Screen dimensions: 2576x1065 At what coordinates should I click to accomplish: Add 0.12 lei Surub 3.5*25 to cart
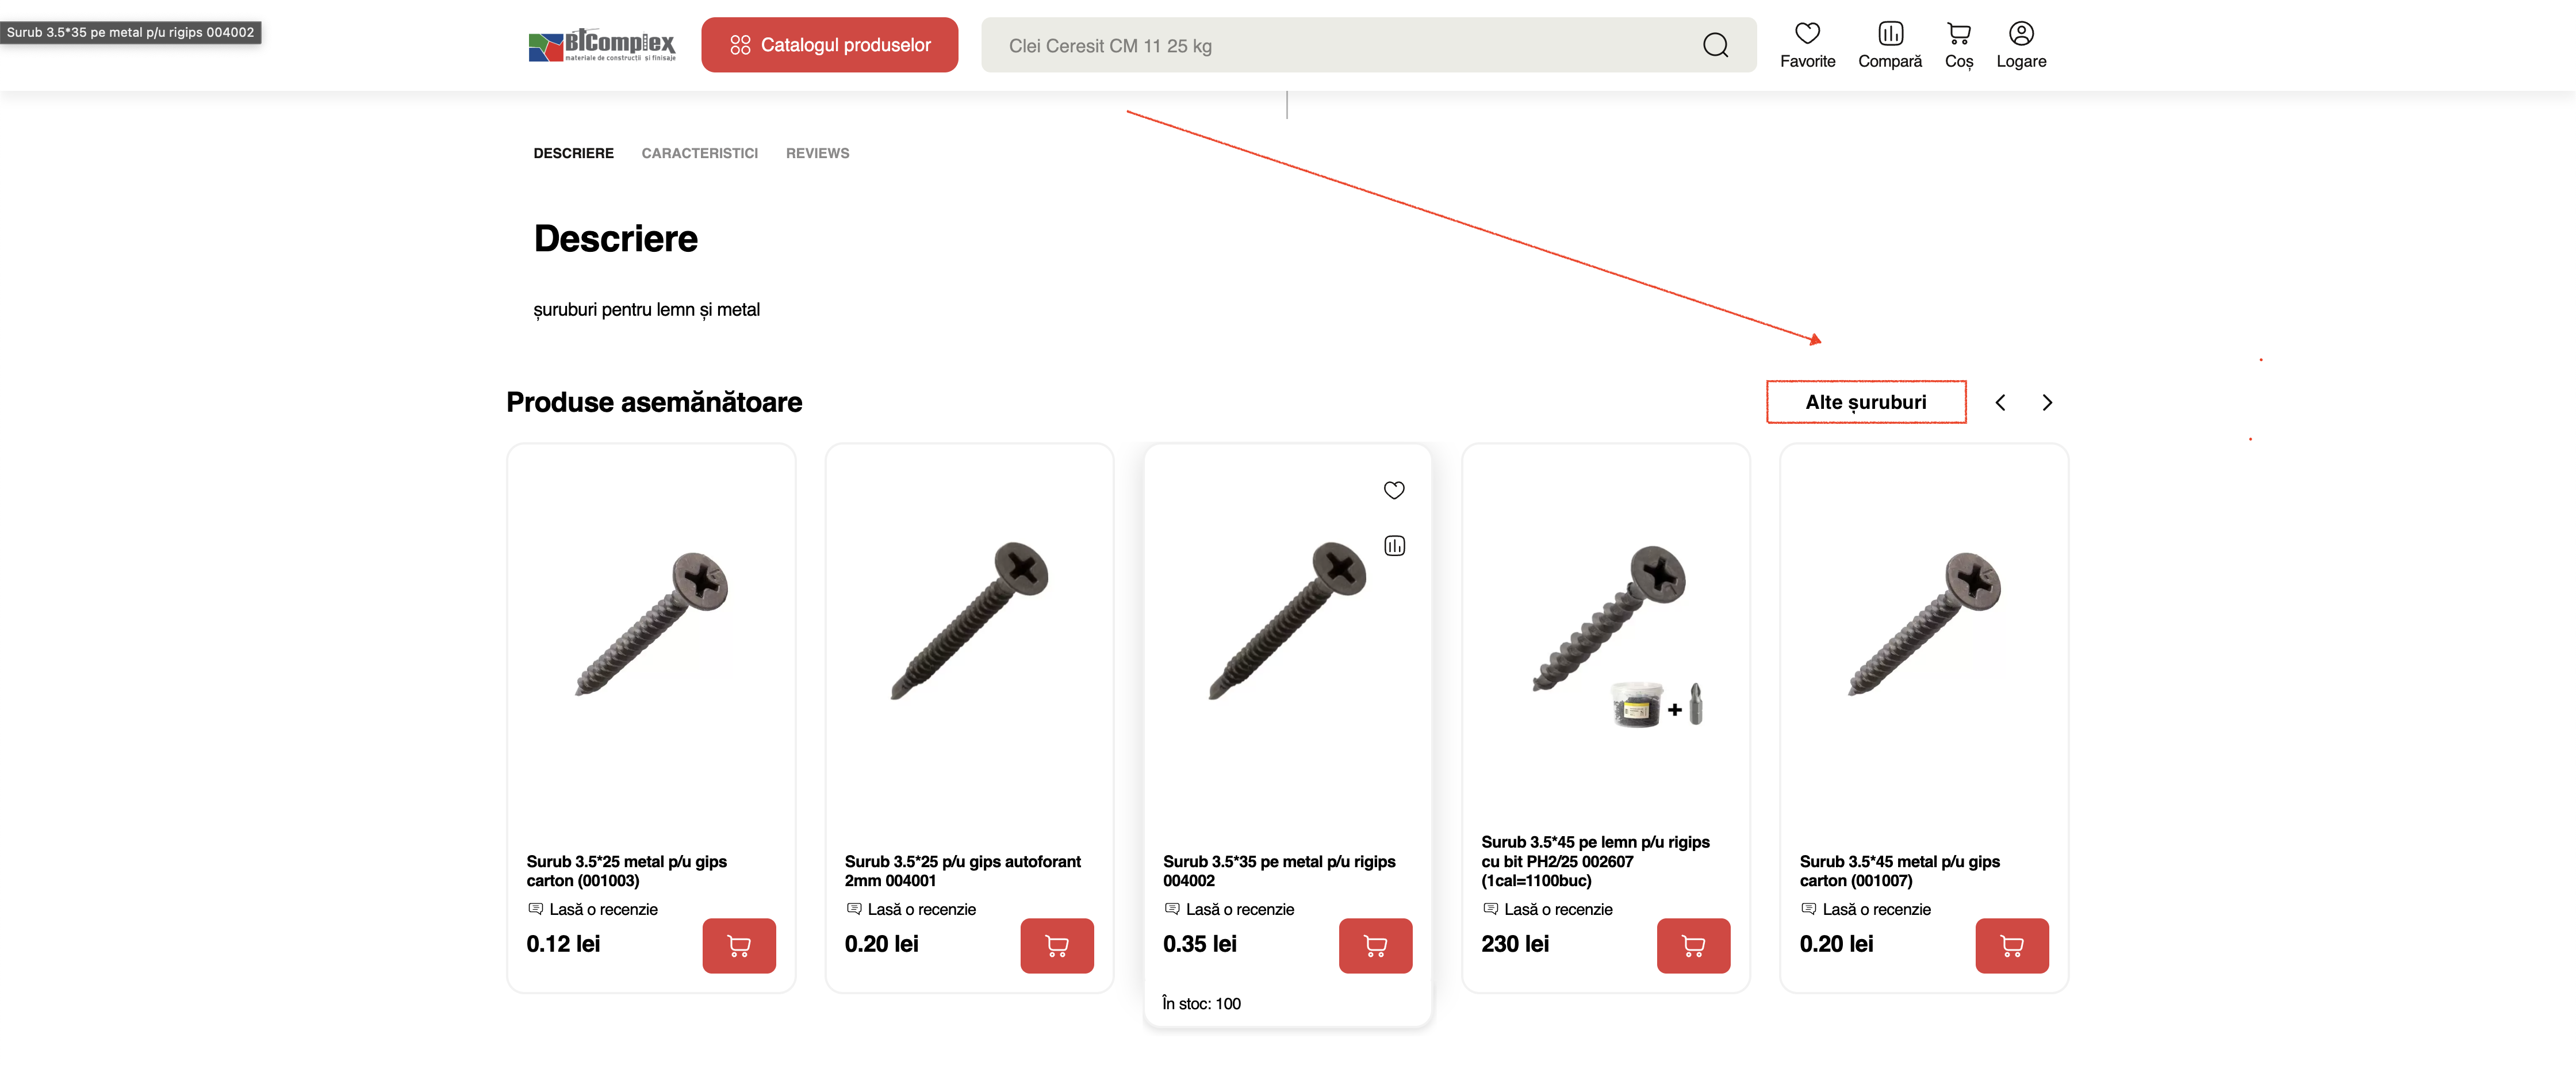(x=739, y=945)
